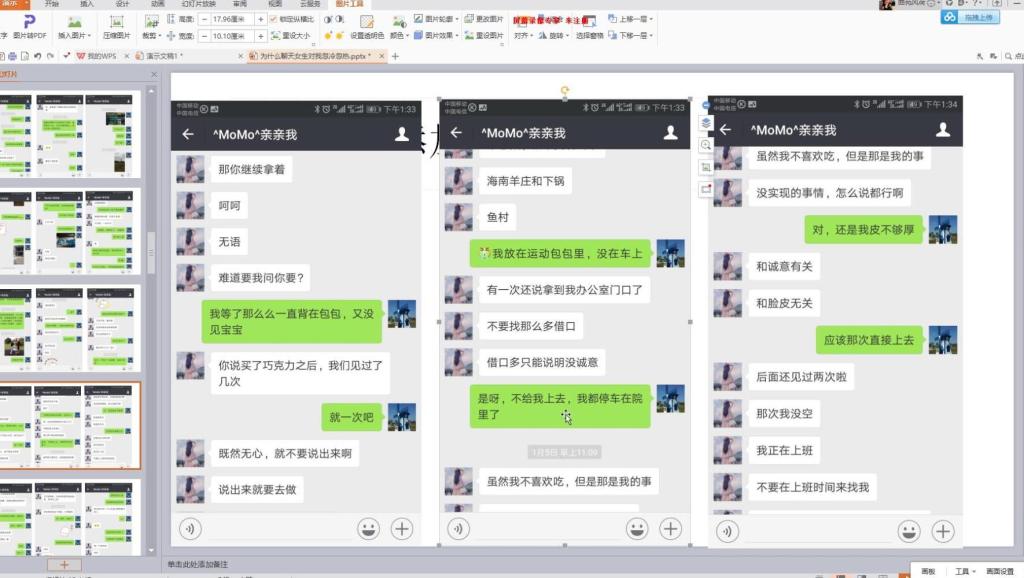1024x578 pixels.
Task: Toggle the 锁定纵横比 lock aspect ratio checkbox
Action: (272, 21)
